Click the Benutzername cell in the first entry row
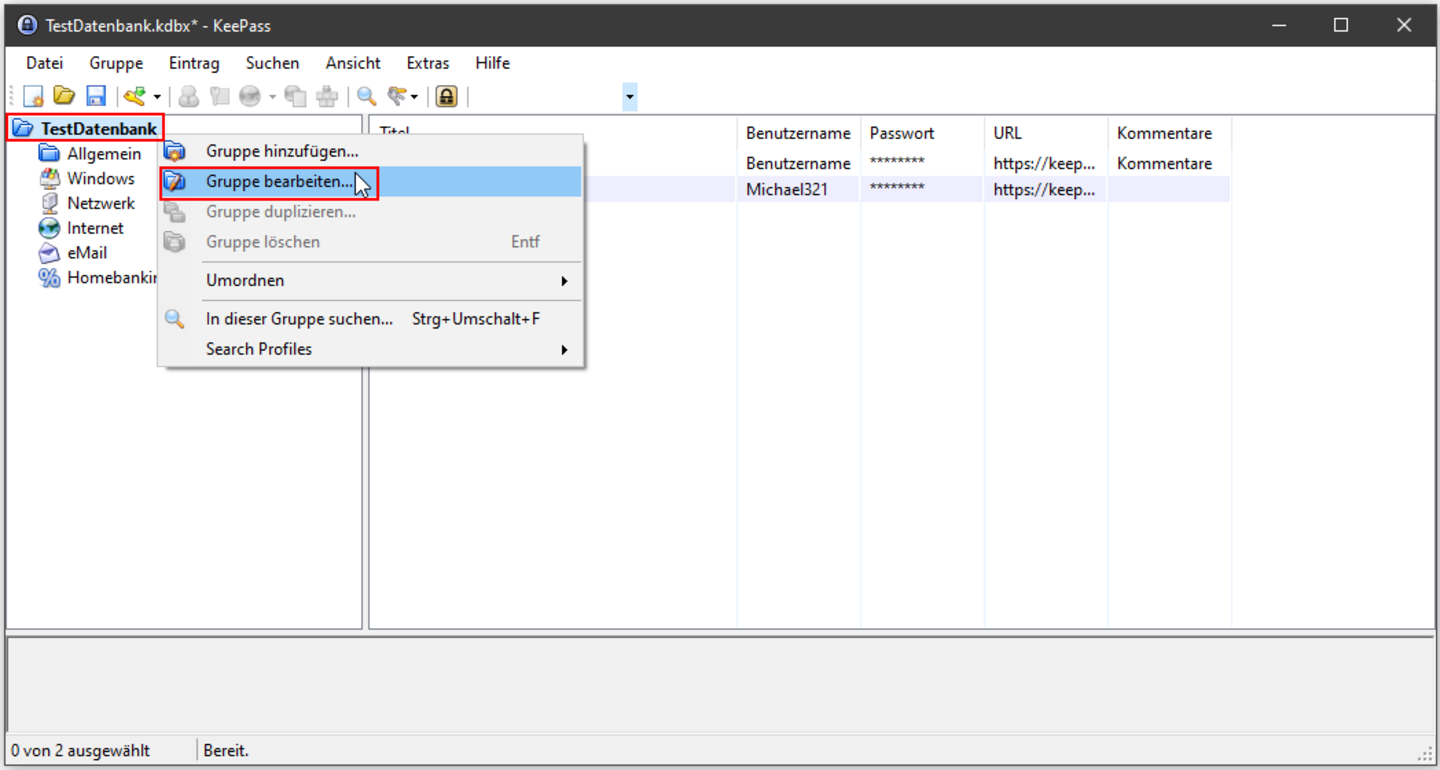This screenshot has height=770, width=1440. click(798, 163)
